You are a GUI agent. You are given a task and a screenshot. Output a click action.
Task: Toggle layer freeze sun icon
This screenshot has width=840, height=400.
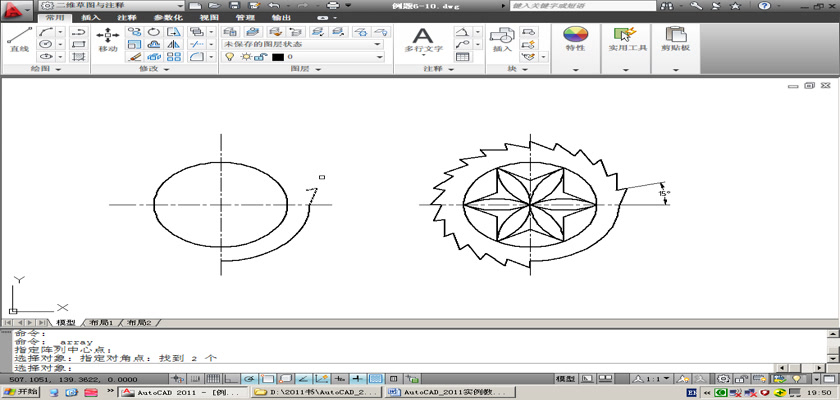pyautogui.click(x=244, y=57)
